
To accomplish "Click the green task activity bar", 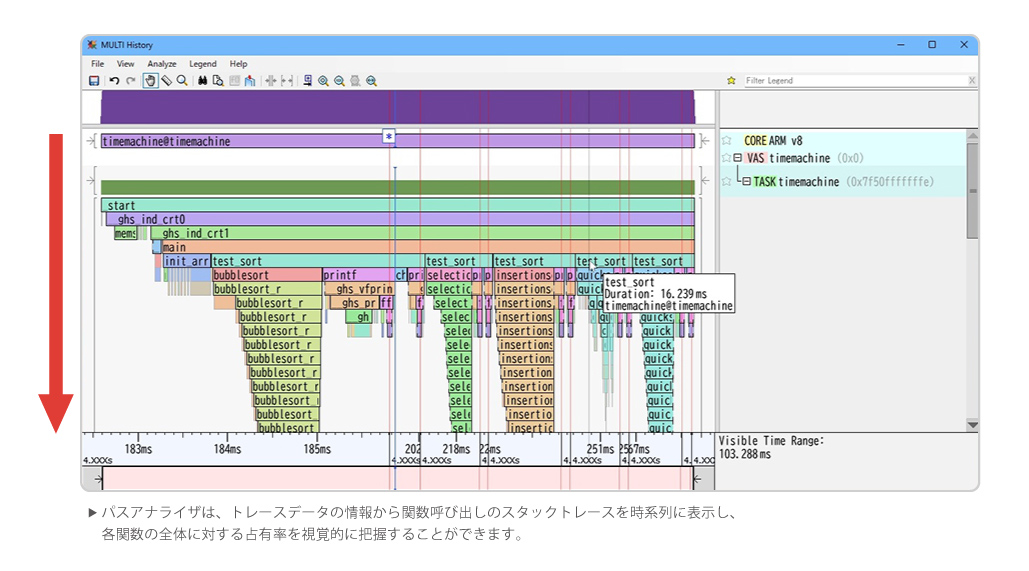I will 398,187.
